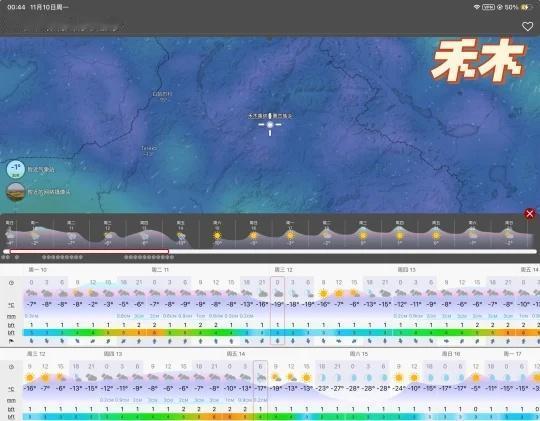The width and height of the screenshot is (540, 421).
Task: Click the -2° temperature in top table
Action: (93, 305)
